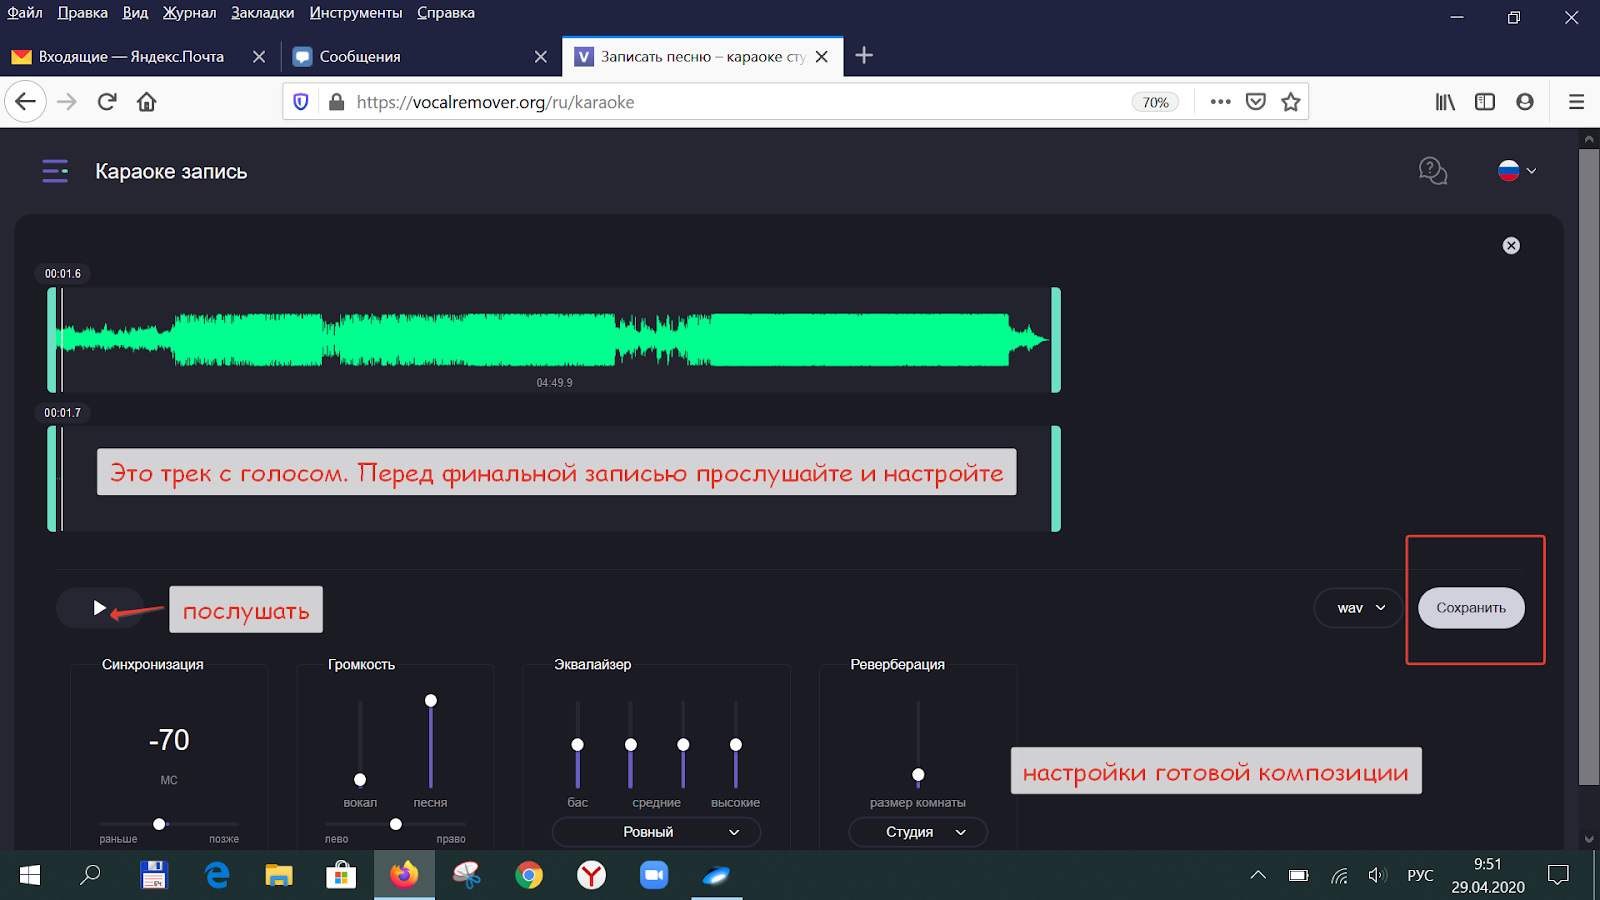Open the Ровный equalizer preset dropdown

(656, 832)
